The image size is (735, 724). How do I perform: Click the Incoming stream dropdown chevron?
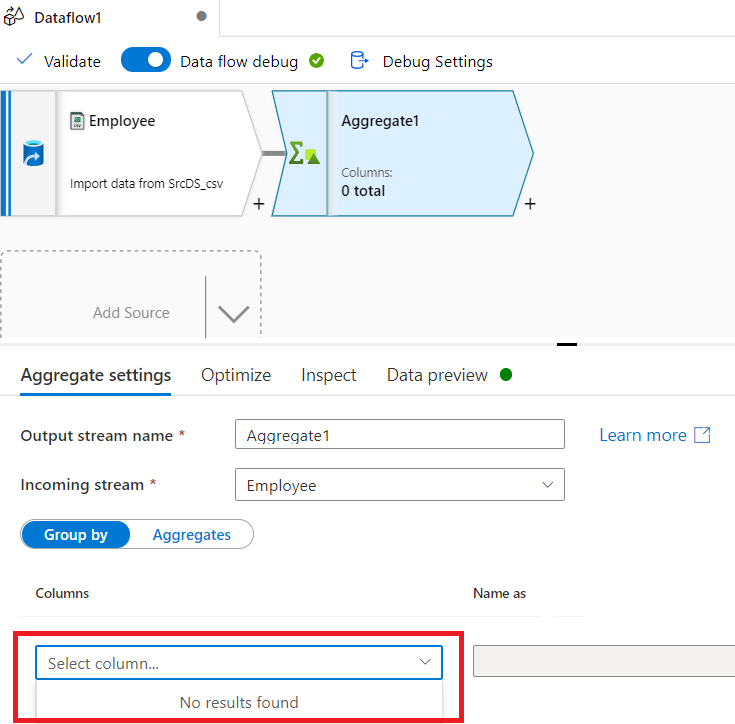(x=548, y=485)
